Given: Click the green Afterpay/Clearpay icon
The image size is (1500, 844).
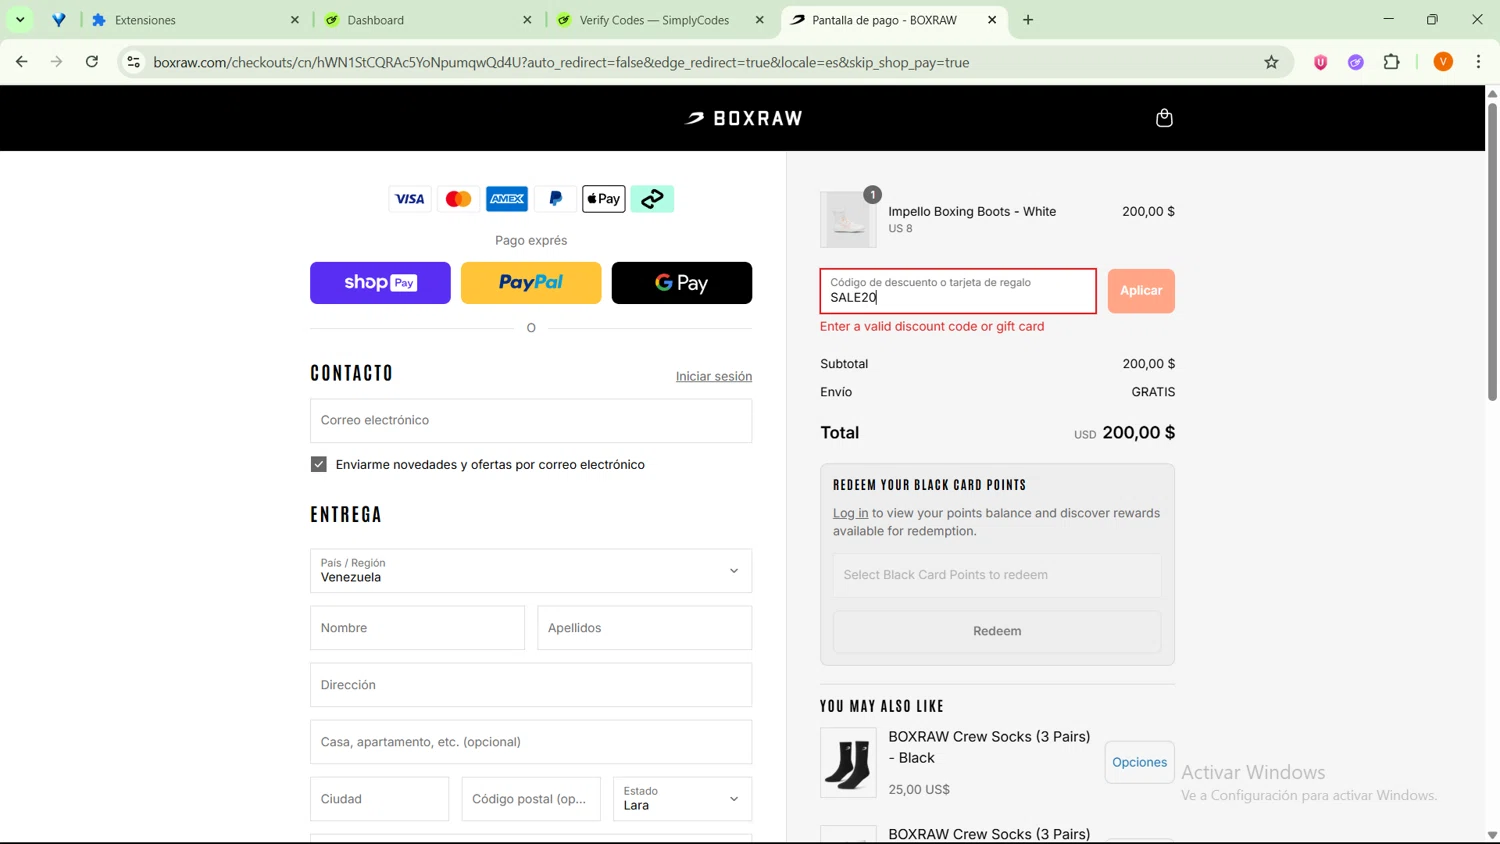Looking at the screenshot, I should pos(652,199).
